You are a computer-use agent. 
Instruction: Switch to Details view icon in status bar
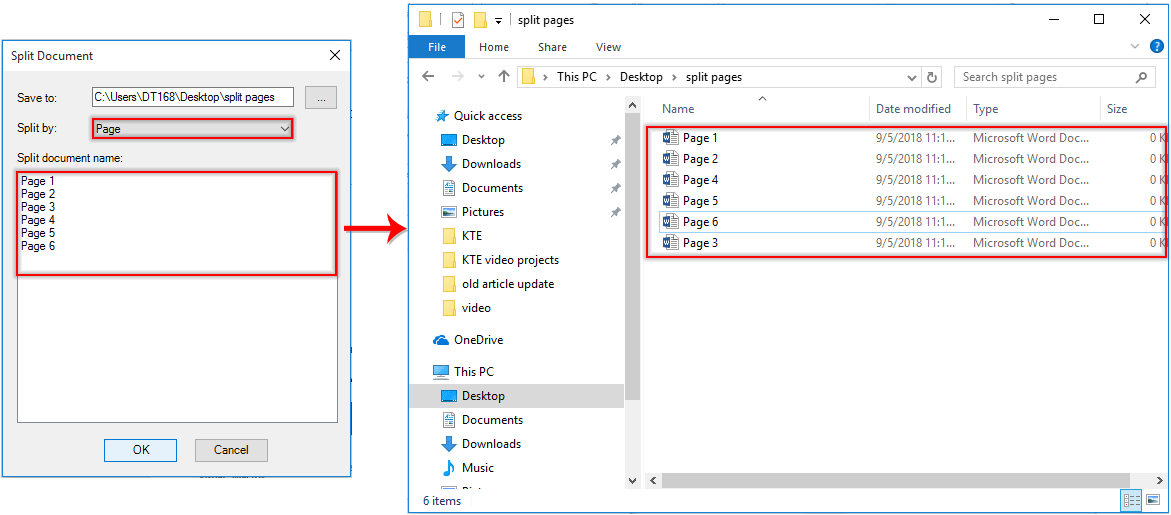[x=1131, y=499]
